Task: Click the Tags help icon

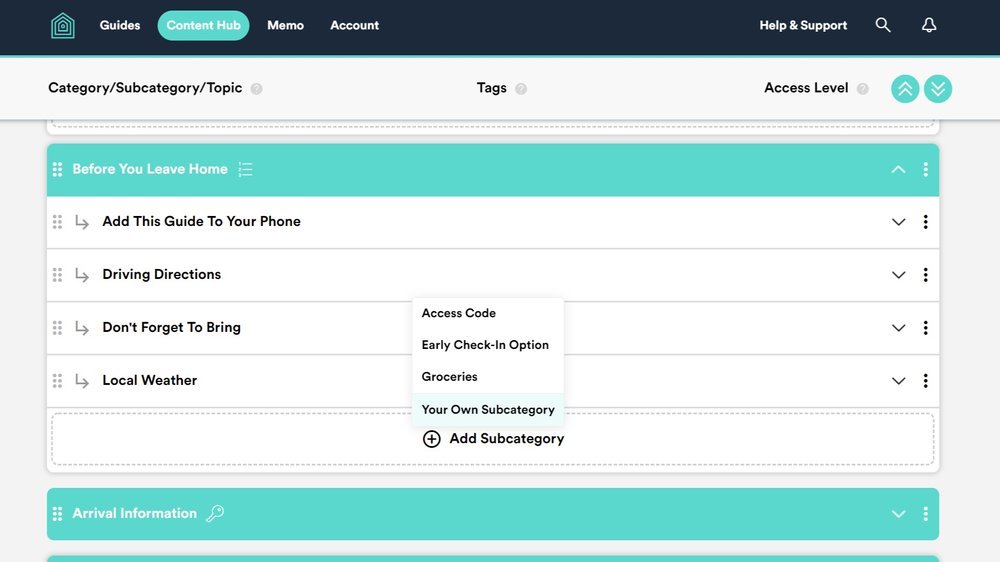Action: 521,89
